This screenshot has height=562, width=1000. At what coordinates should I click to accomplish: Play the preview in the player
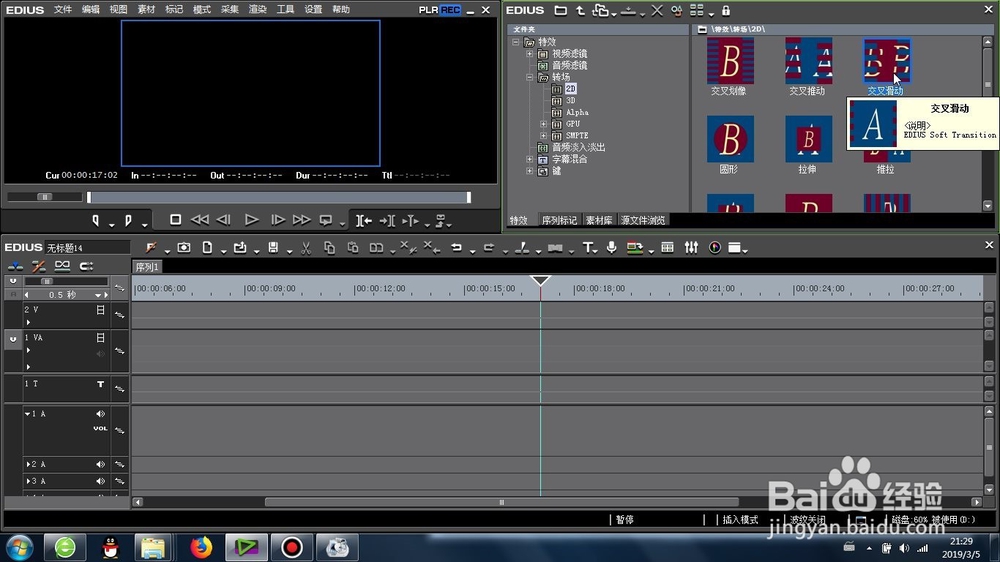(x=252, y=219)
